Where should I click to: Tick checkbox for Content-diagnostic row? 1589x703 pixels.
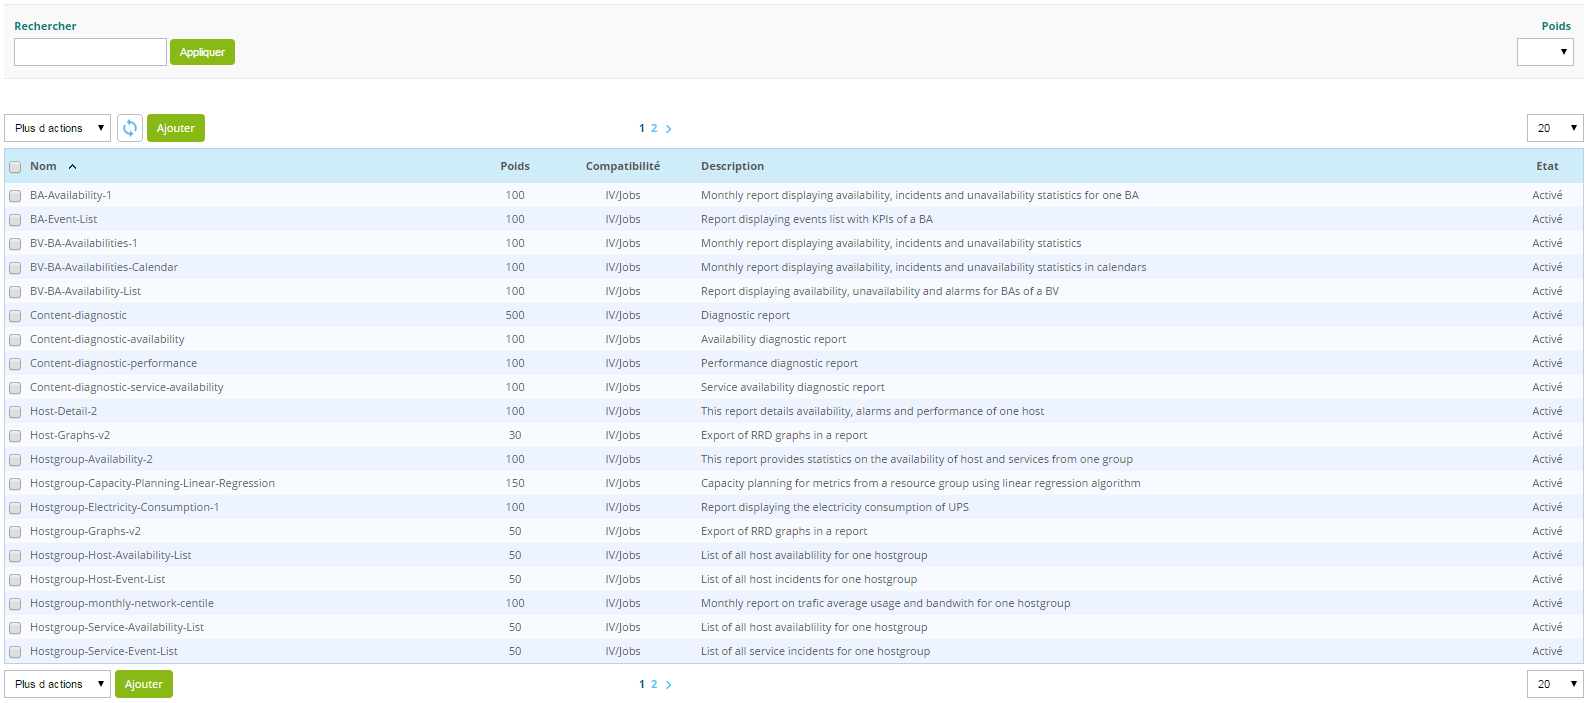15,316
